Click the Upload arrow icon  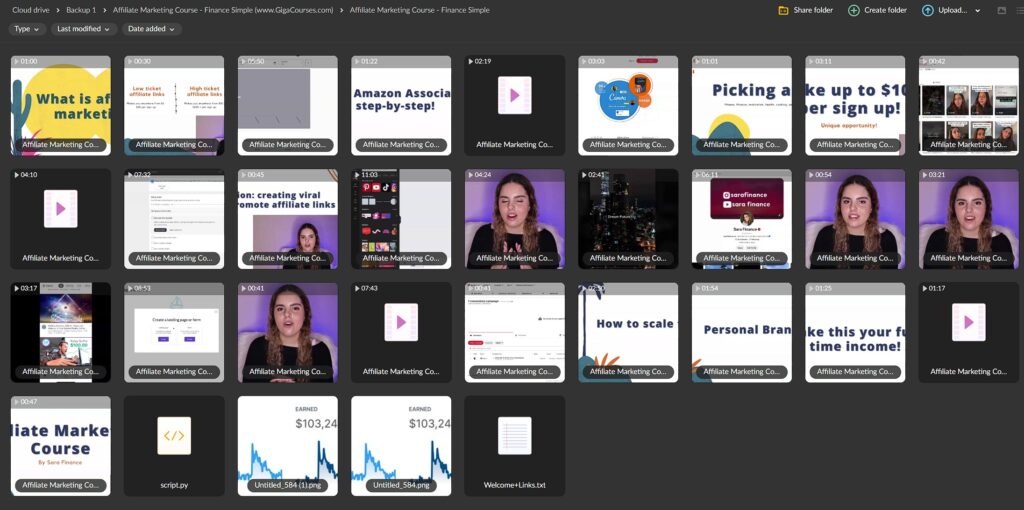928,10
